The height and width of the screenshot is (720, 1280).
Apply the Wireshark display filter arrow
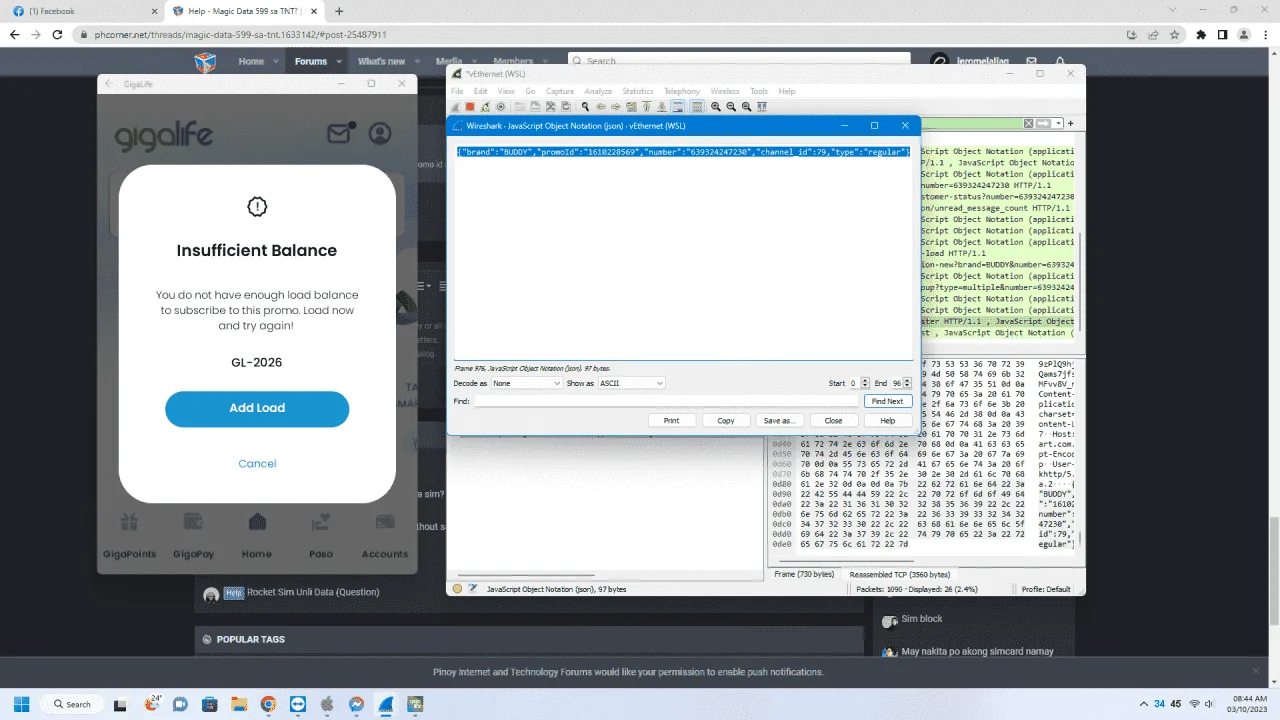coord(1044,123)
